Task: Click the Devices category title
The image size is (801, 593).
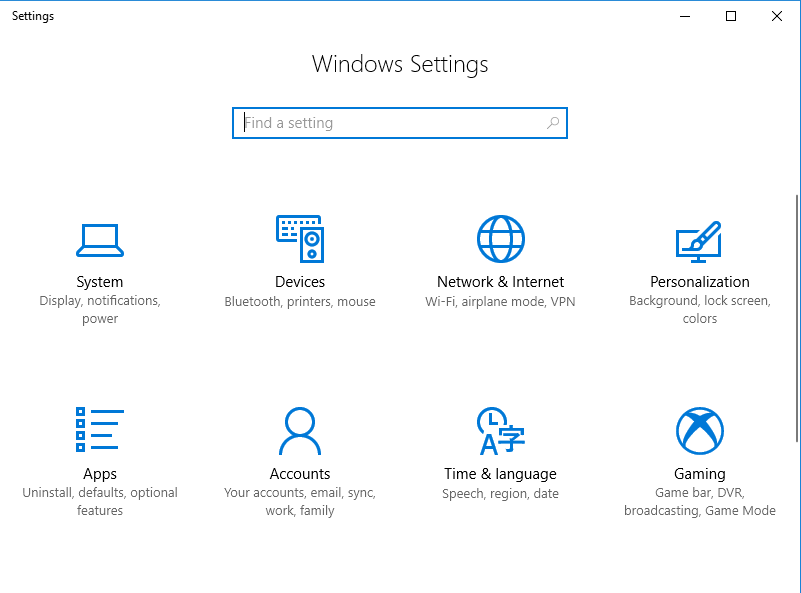Action: (x=300, y=282)
